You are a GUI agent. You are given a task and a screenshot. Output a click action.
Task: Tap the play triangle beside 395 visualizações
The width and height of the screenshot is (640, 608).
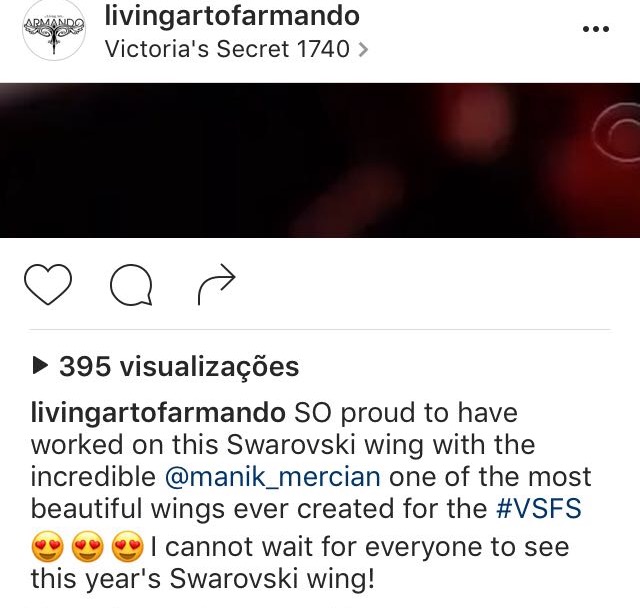click(40, 366)
